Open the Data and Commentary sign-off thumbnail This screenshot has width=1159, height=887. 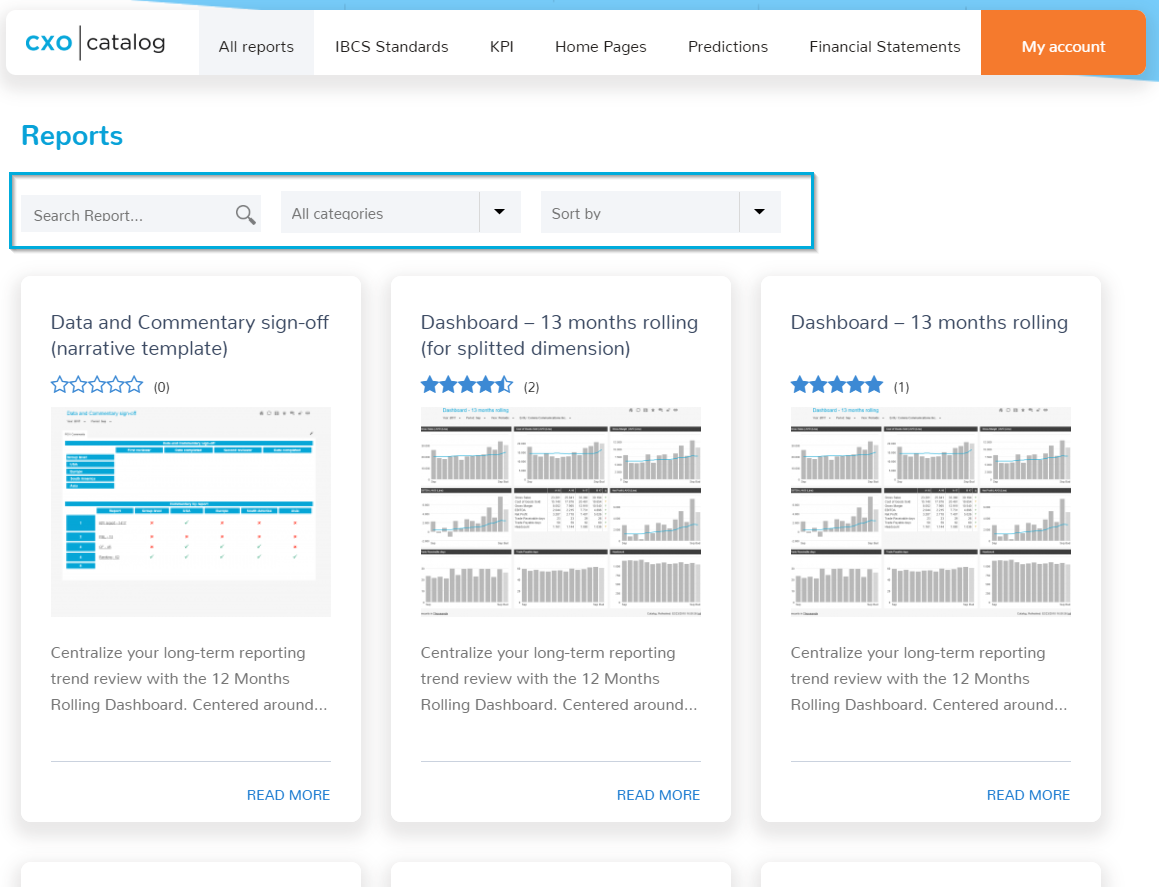(191, 512)
